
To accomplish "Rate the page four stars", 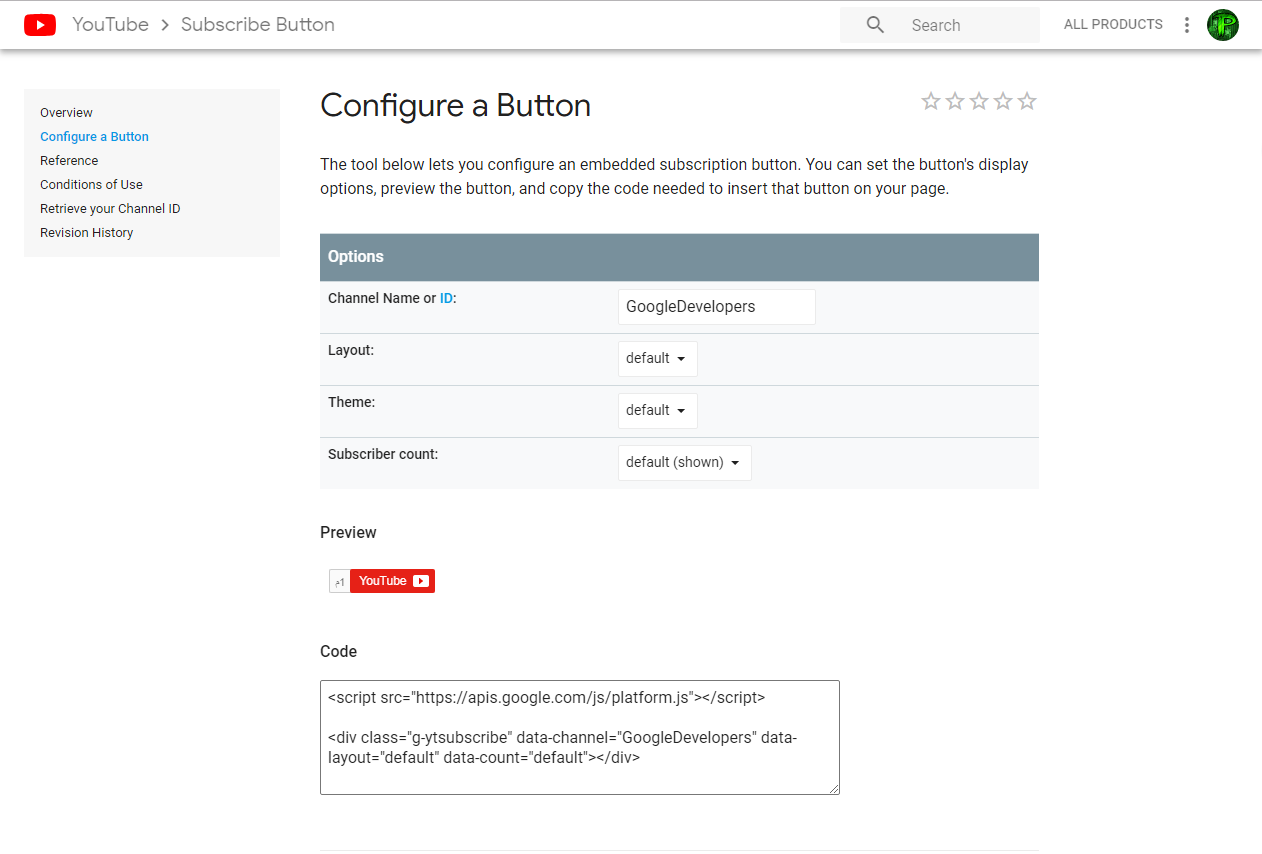I will 1003,101.
